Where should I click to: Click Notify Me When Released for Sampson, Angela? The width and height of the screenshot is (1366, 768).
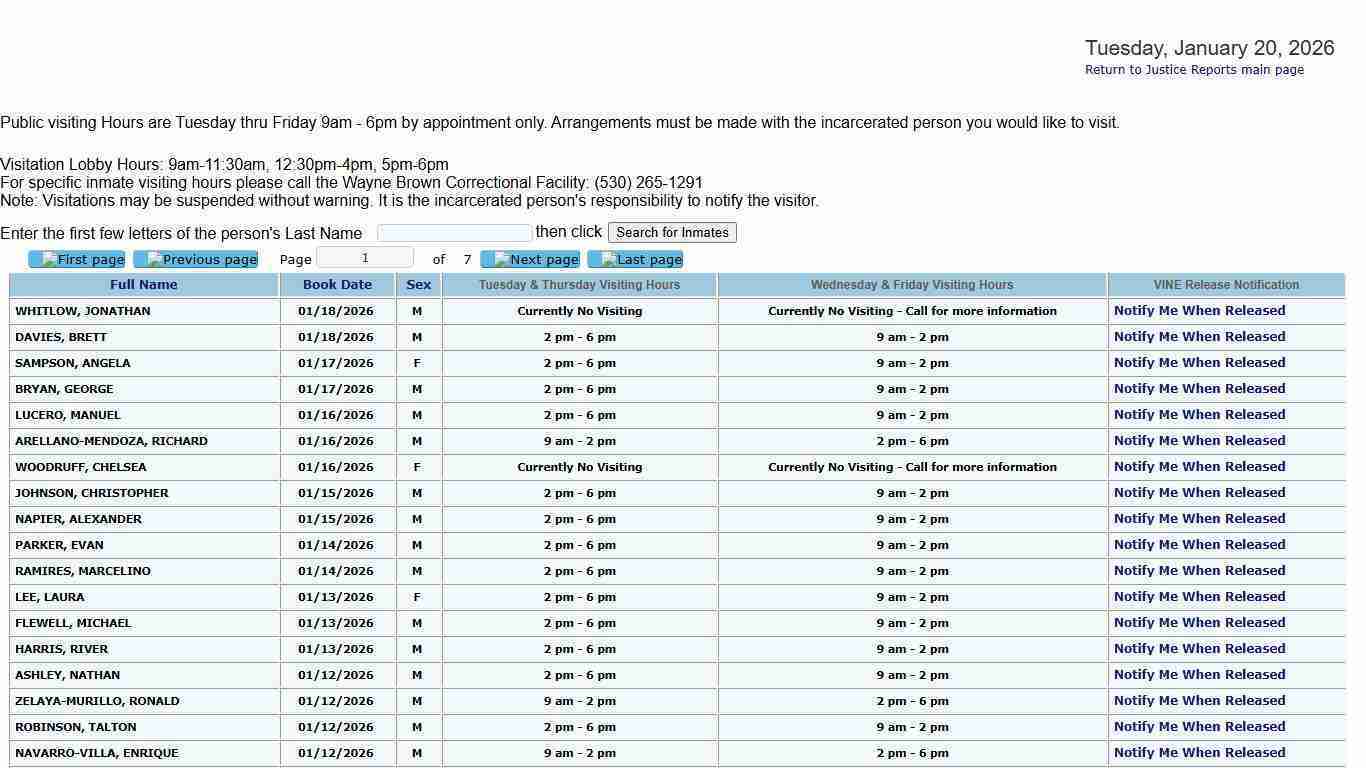tap(1199, 363)
